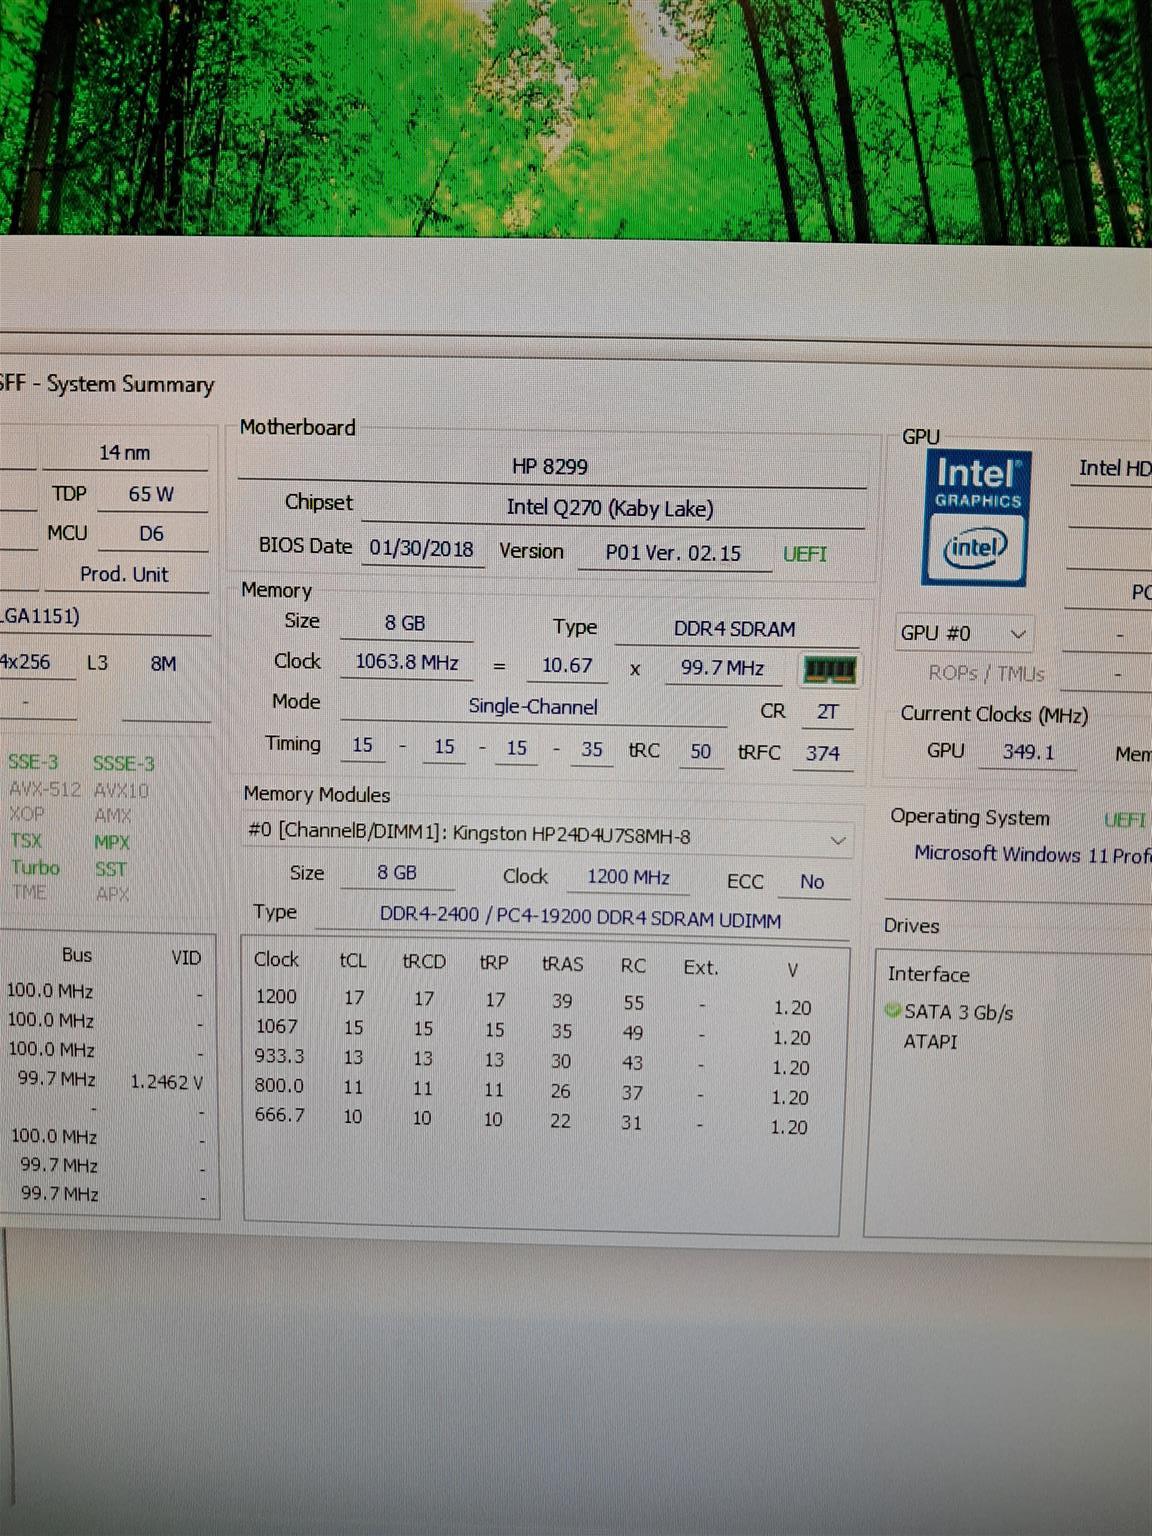
Task: Click the Turbo CPU feature label
Action: [35, 868]
